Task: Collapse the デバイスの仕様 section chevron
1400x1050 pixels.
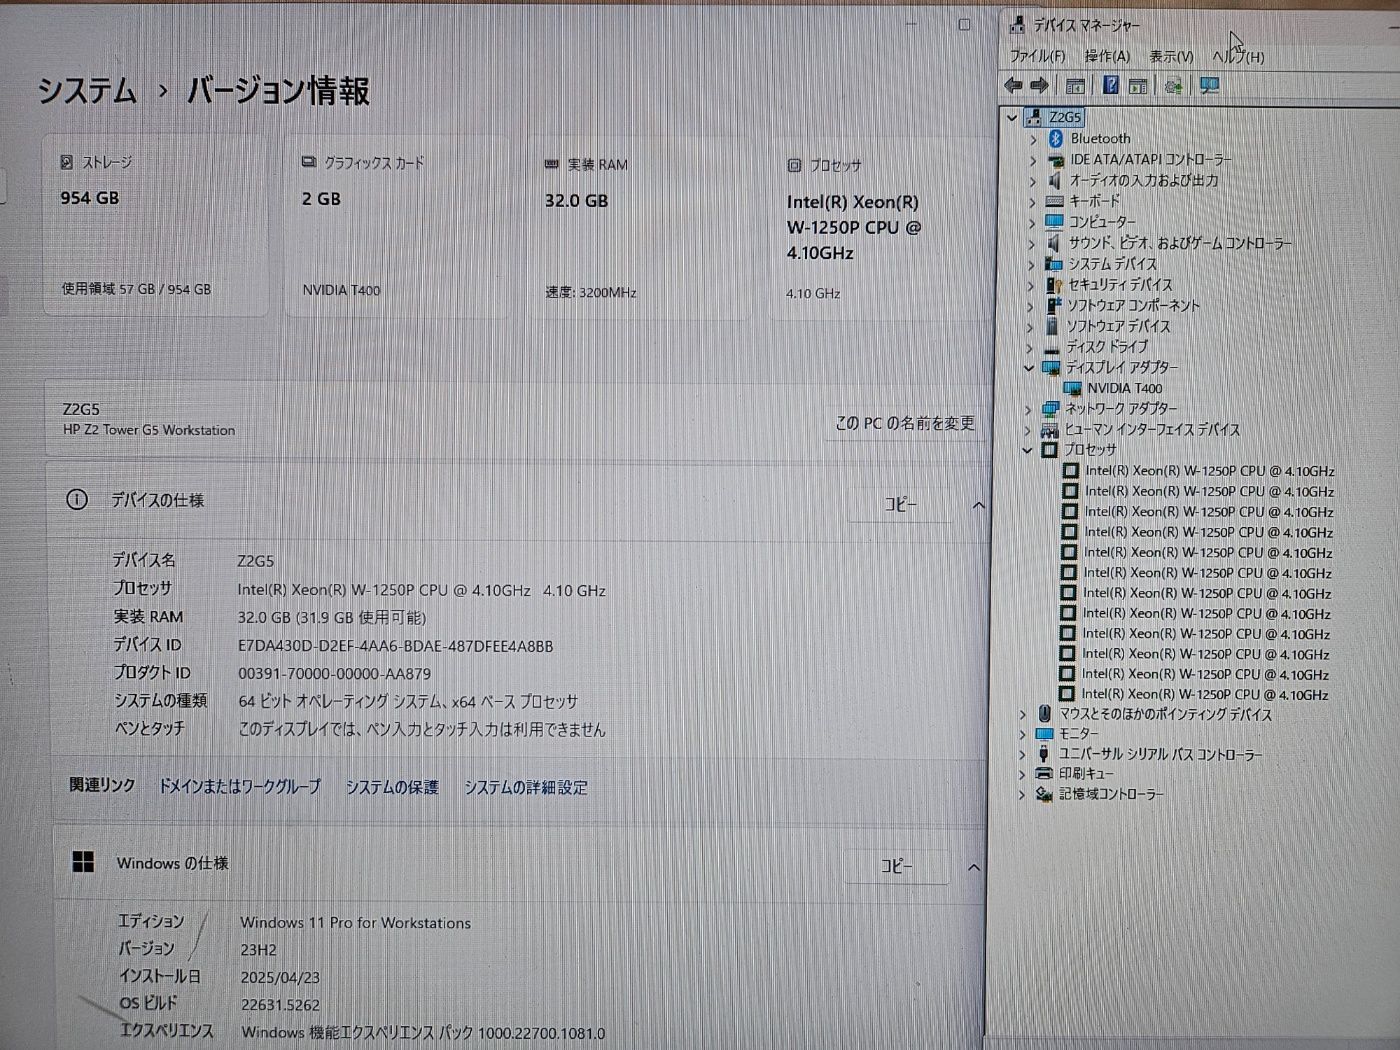Action: pyautogui.click(x=978, y=506)
